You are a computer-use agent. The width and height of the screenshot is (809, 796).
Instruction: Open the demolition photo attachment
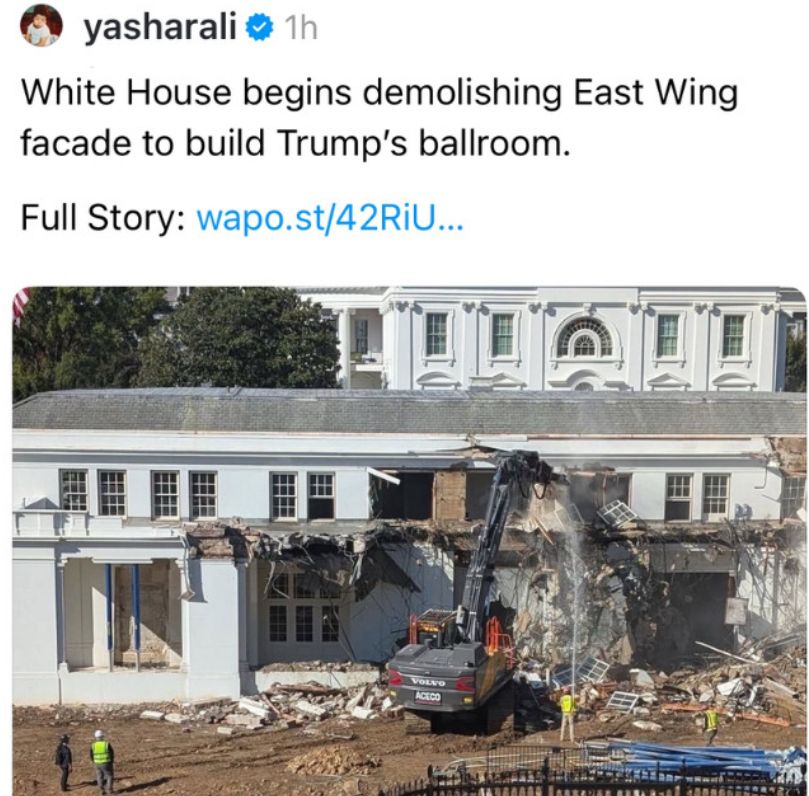(409, 541)
